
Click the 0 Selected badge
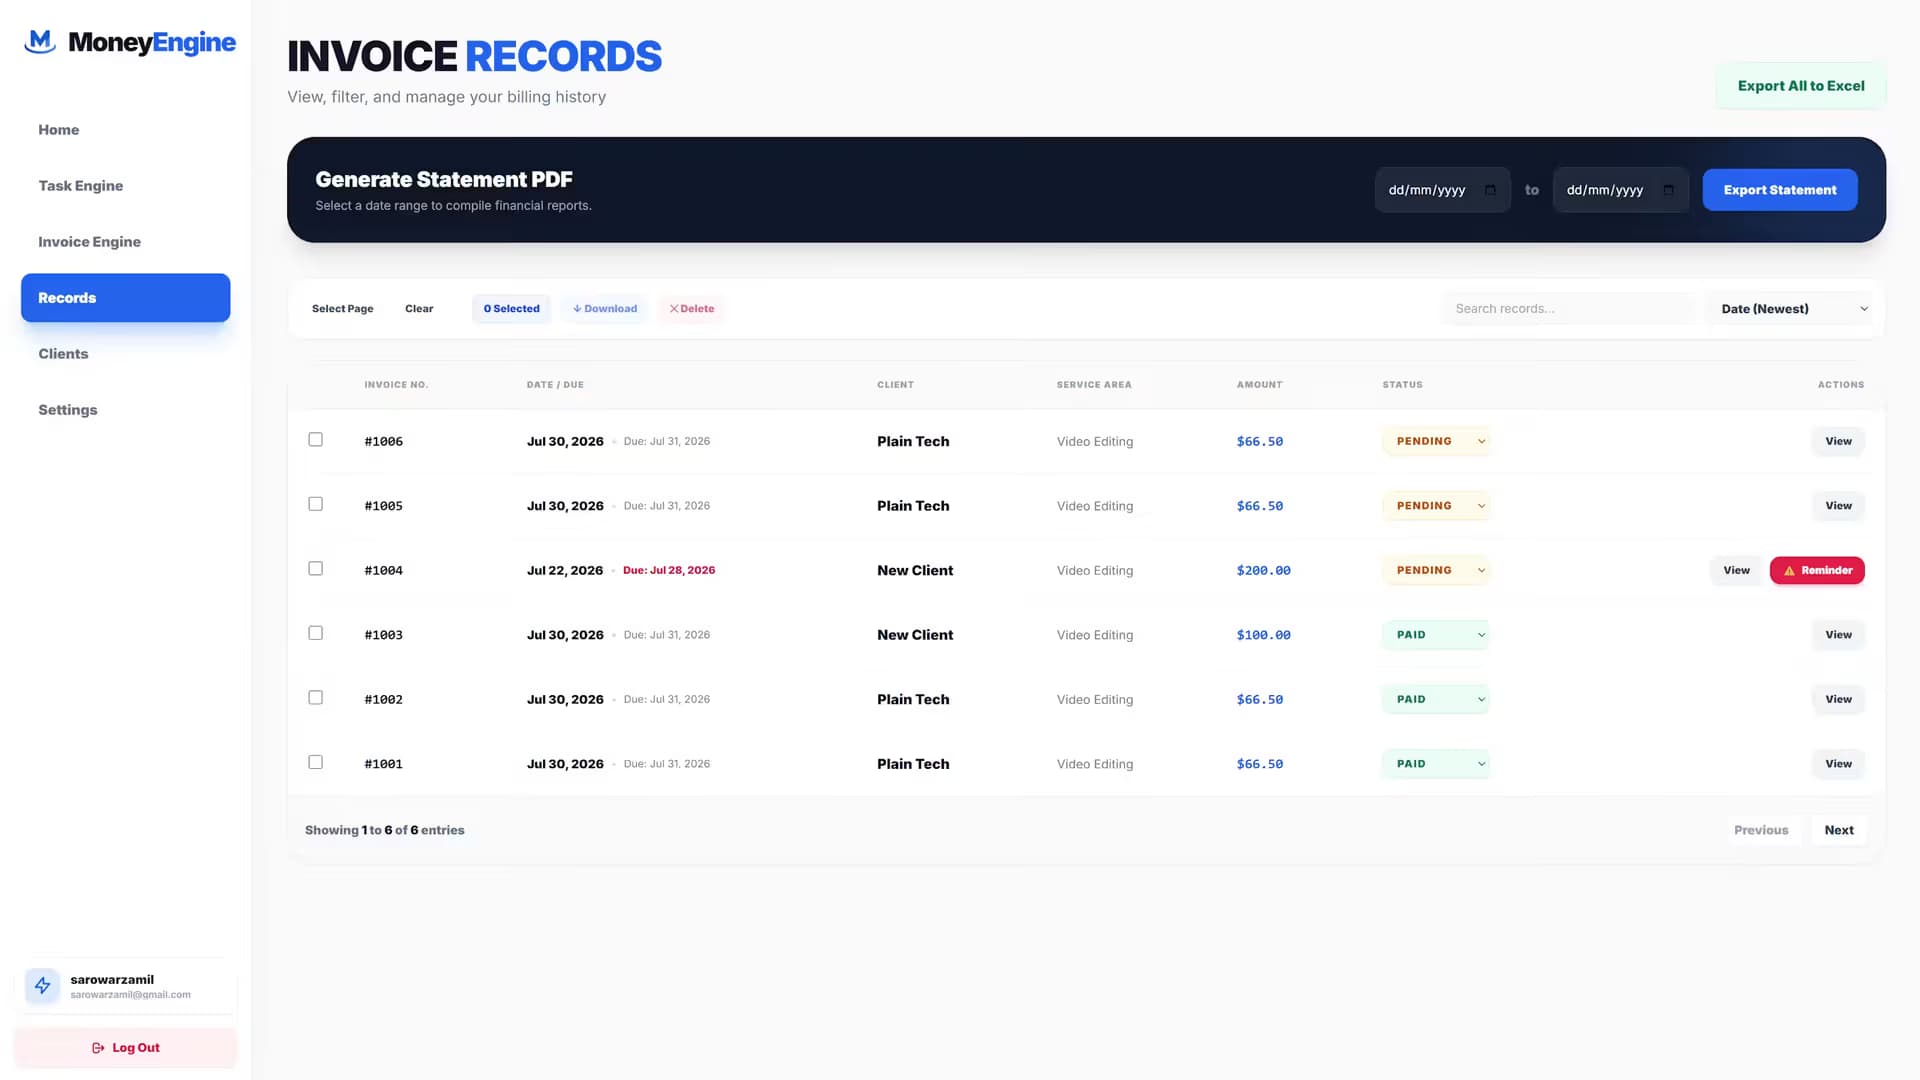(511, 309)
